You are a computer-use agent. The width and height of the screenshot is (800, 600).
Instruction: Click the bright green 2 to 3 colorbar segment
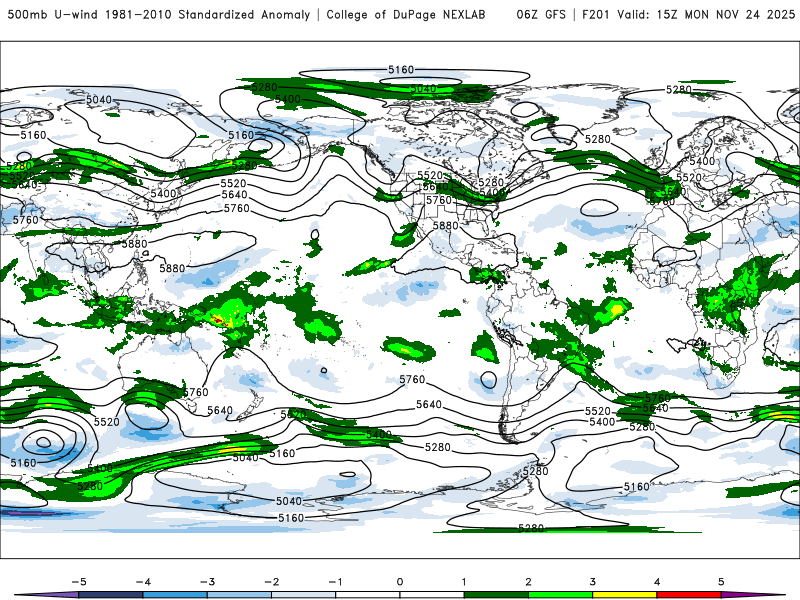(x=560, y=595)
